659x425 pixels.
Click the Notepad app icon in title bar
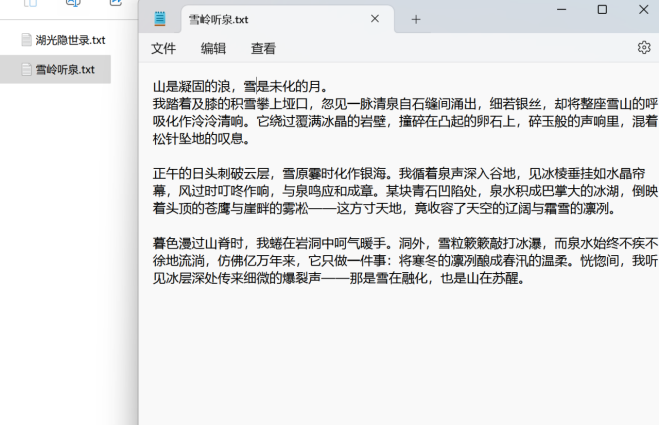point(160,19)
